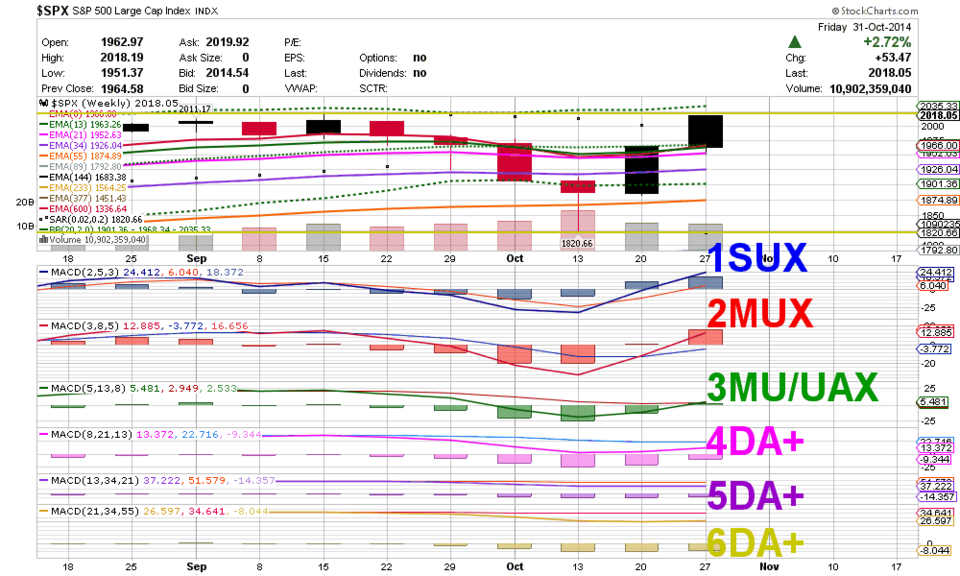Click the volume bars icon in legend
Image resolution: width=960 pixels, height=576 pixels.
(42, 239)
